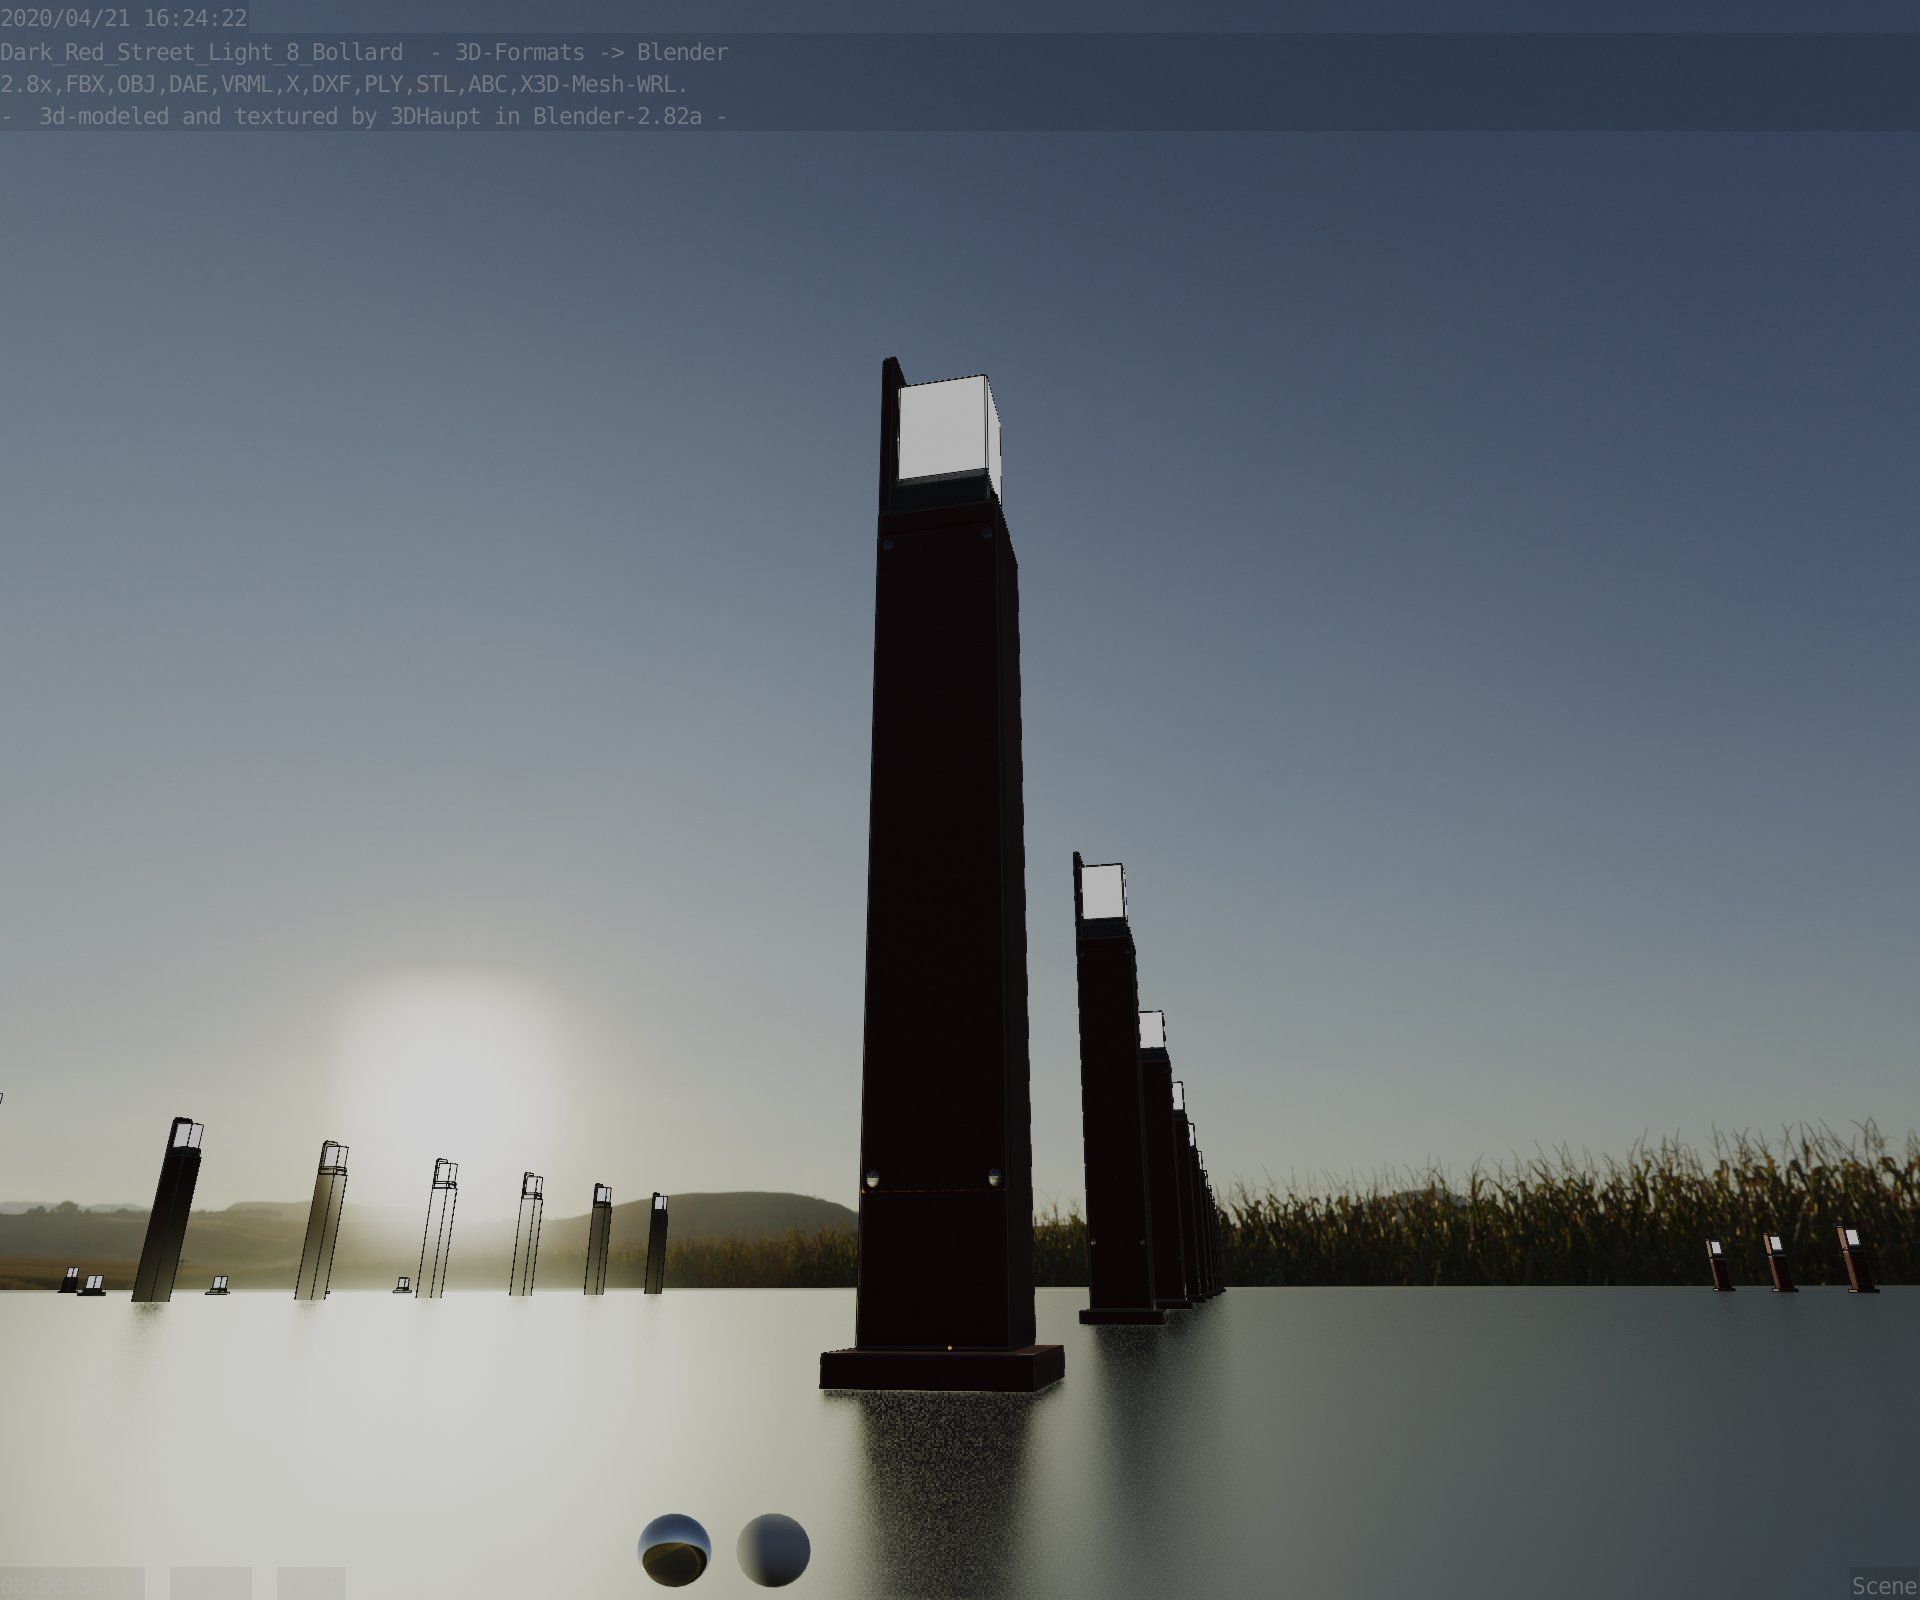
Task: Click the 3DHaupt author credit line
Action: pyautogui.click(x=363, y=116)
